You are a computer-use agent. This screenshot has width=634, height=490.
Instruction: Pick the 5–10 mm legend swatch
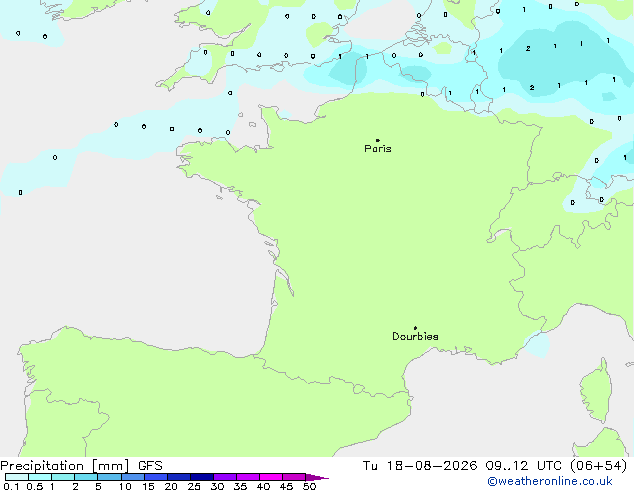tap(109, 477)
